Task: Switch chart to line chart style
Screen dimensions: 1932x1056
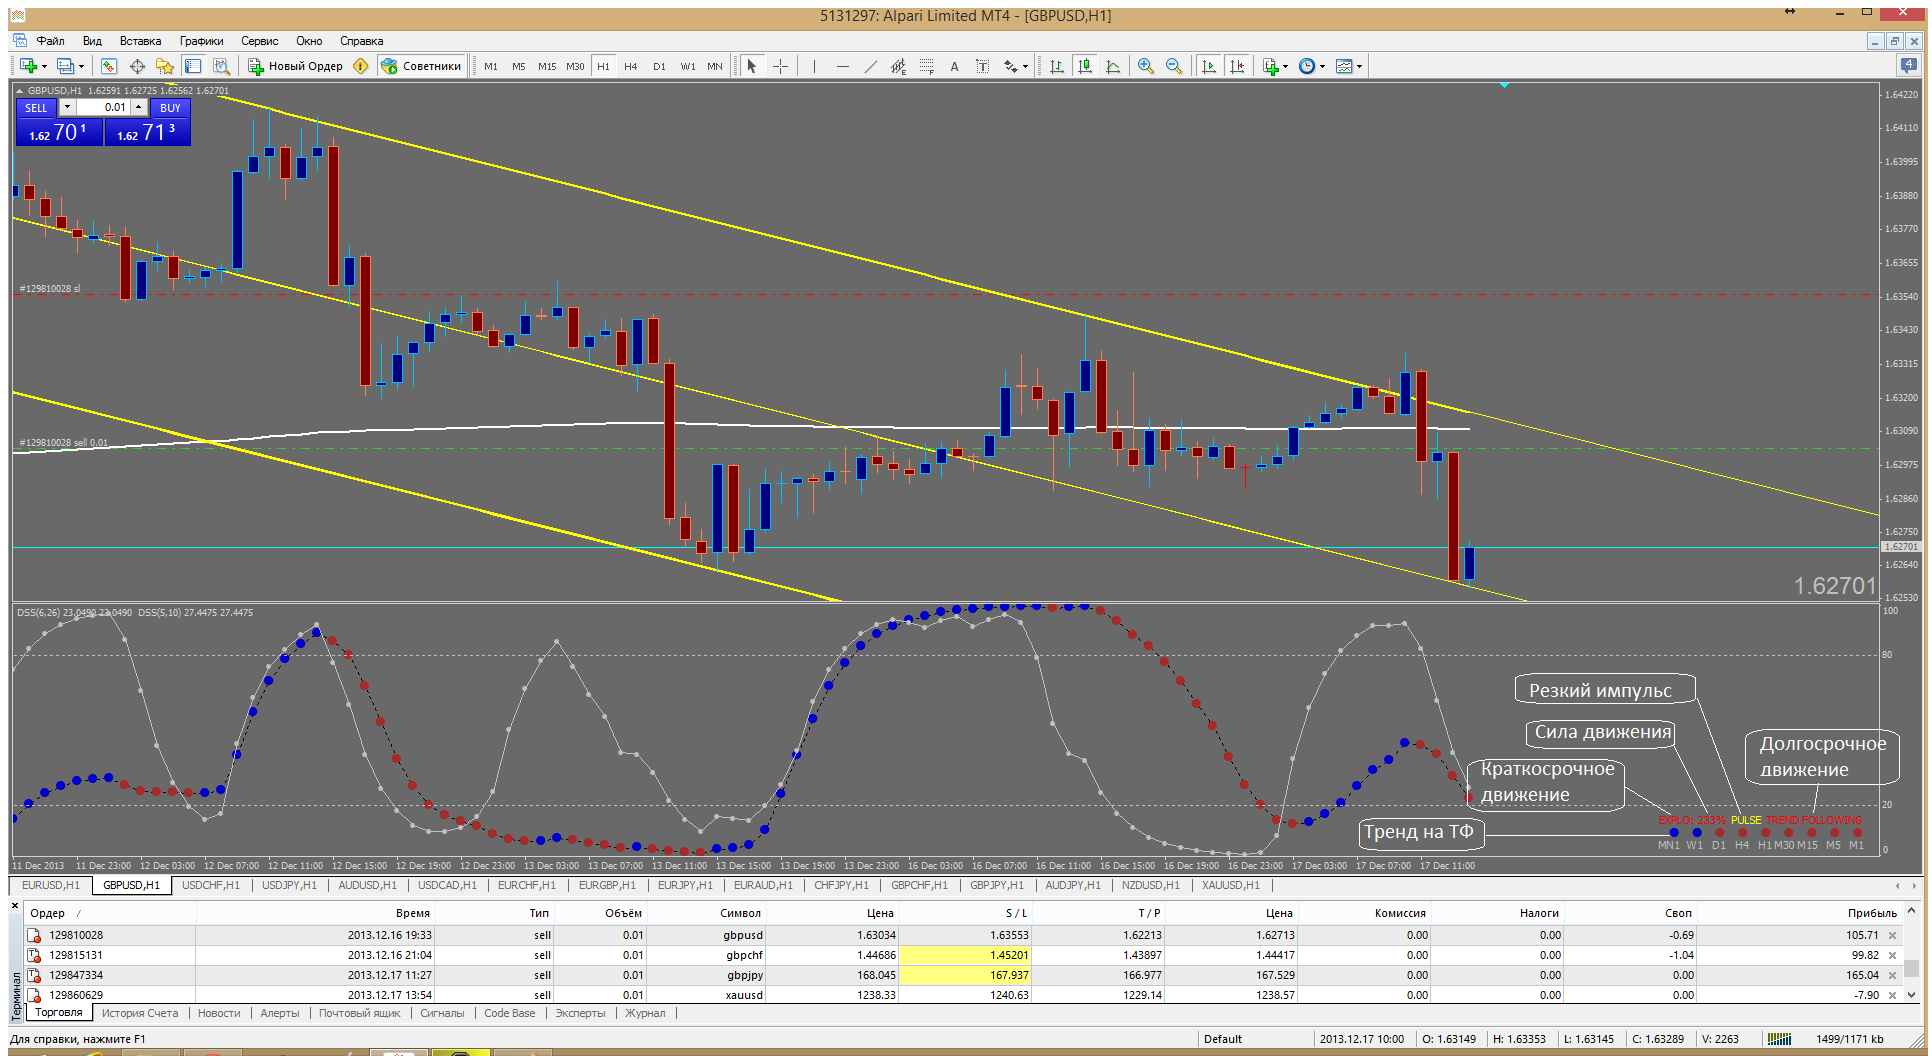Action: tap(1113, 66)
